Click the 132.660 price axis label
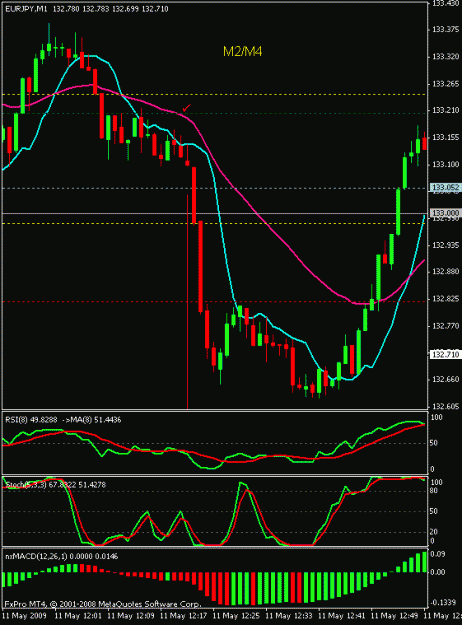Image resolution: width=462 pixels, height=625 pixels. point(446,379)
